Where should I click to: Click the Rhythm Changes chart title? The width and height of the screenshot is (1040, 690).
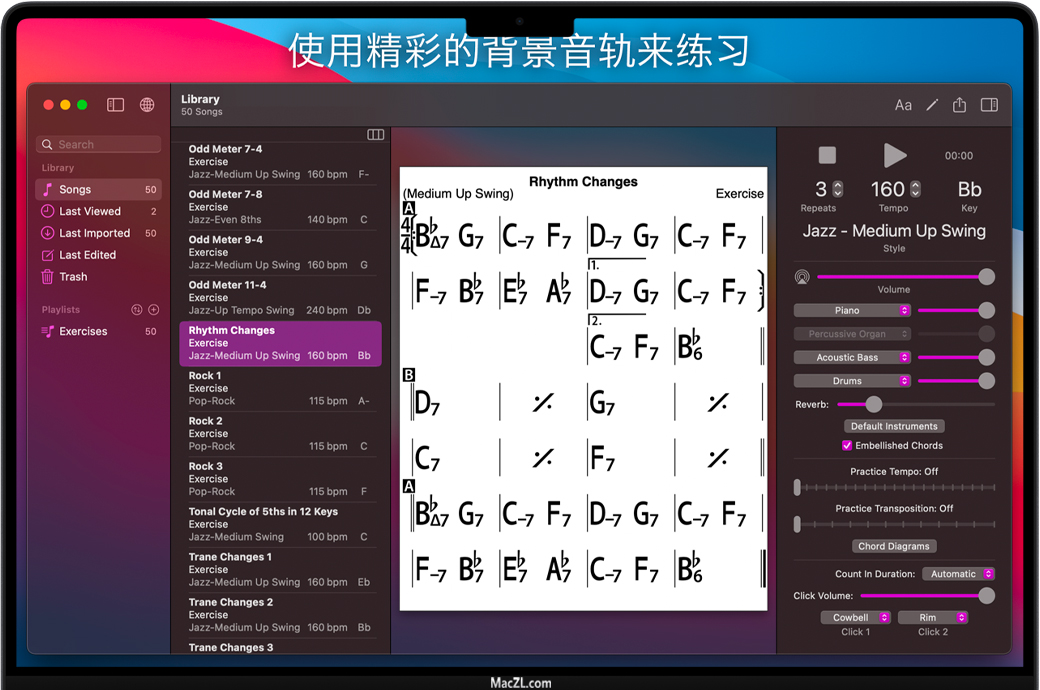[x=583, y=182]
